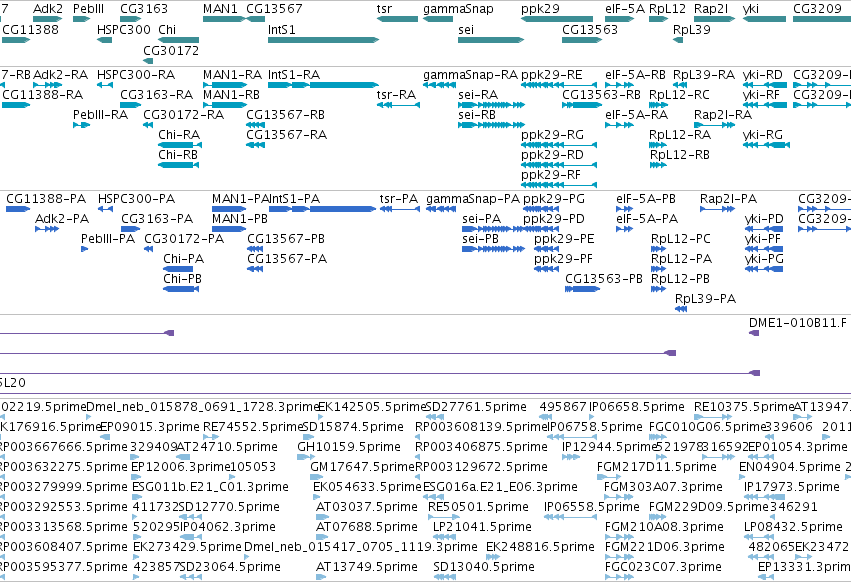Click the Chi-RB transcript

(179, 165)
